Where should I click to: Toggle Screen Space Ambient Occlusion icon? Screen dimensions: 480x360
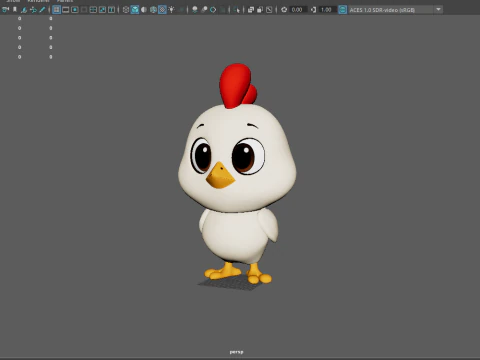[x=195, y=10]
